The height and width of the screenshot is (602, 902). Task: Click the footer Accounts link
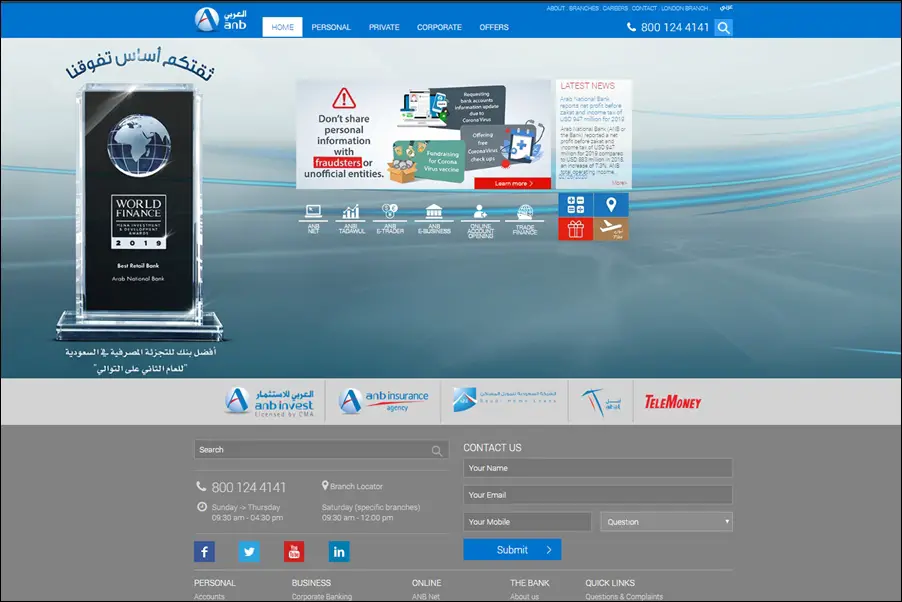(209, 597)
